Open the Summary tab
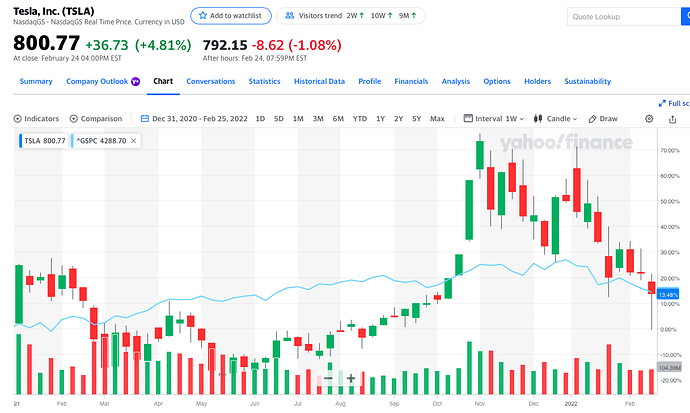690x413 pixels. click(36, 81)
